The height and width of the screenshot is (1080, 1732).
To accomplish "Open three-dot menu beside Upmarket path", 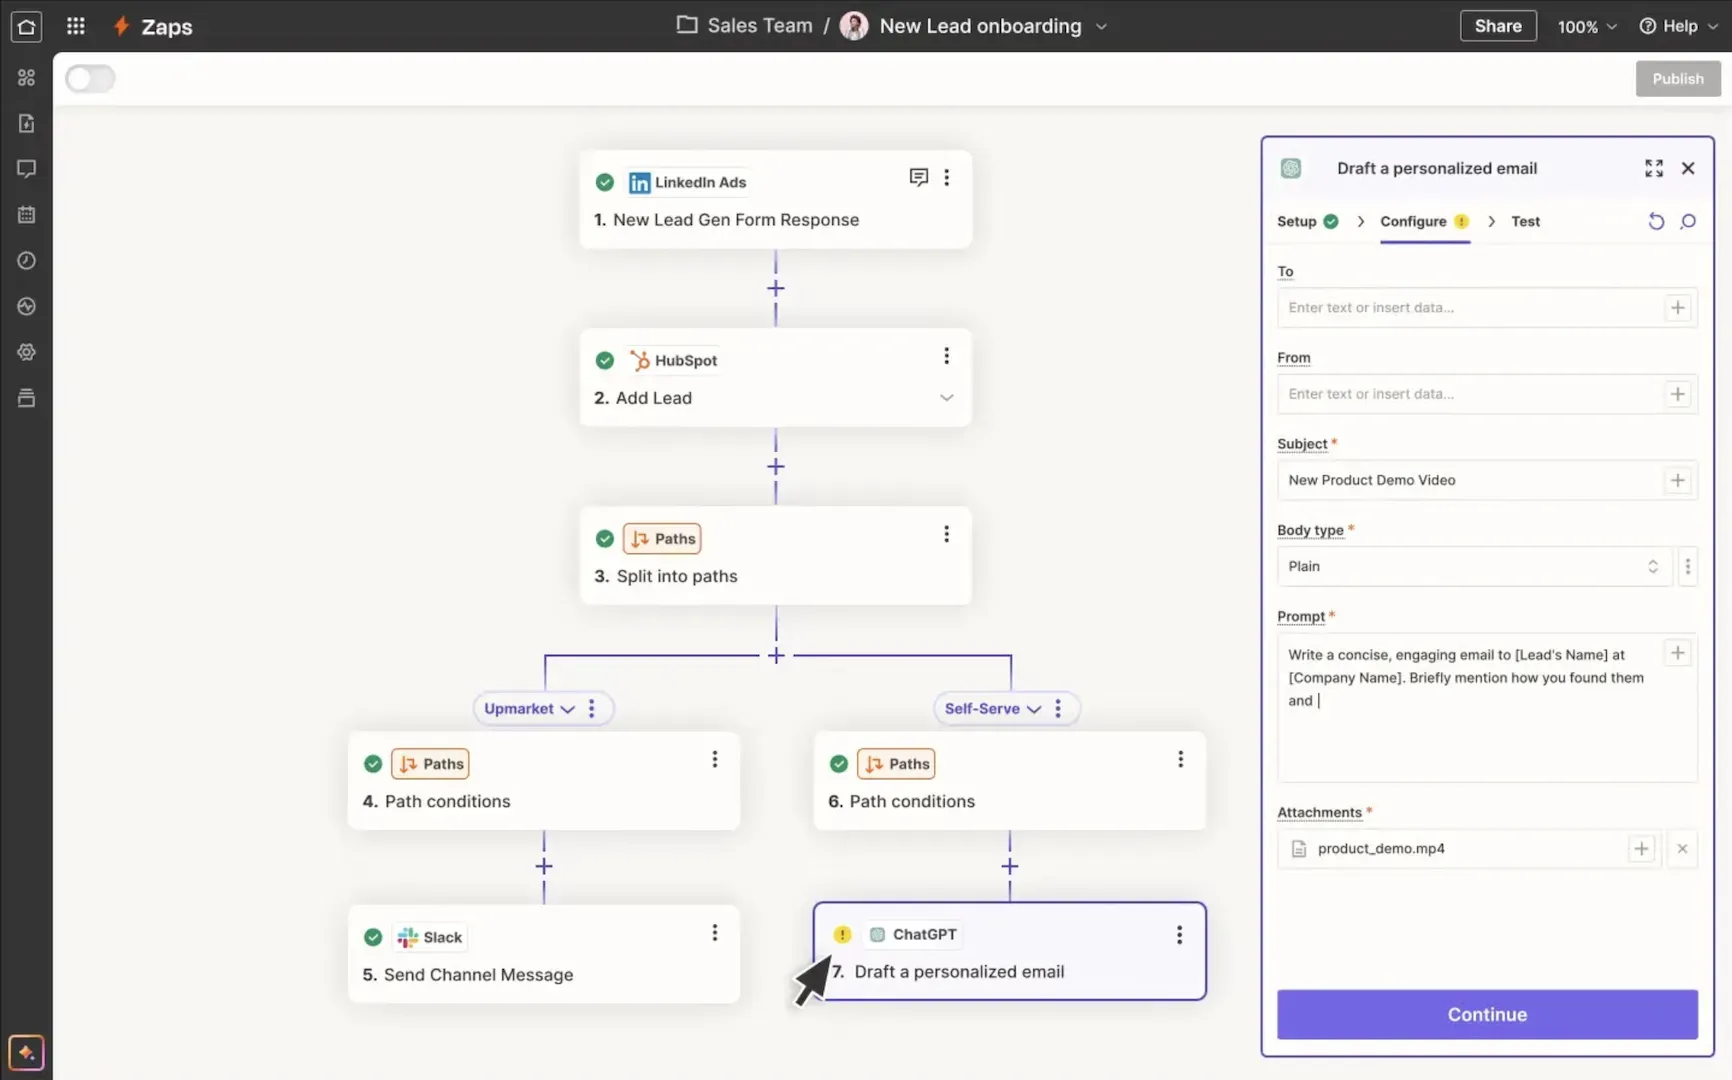I will tap(592, 708).
